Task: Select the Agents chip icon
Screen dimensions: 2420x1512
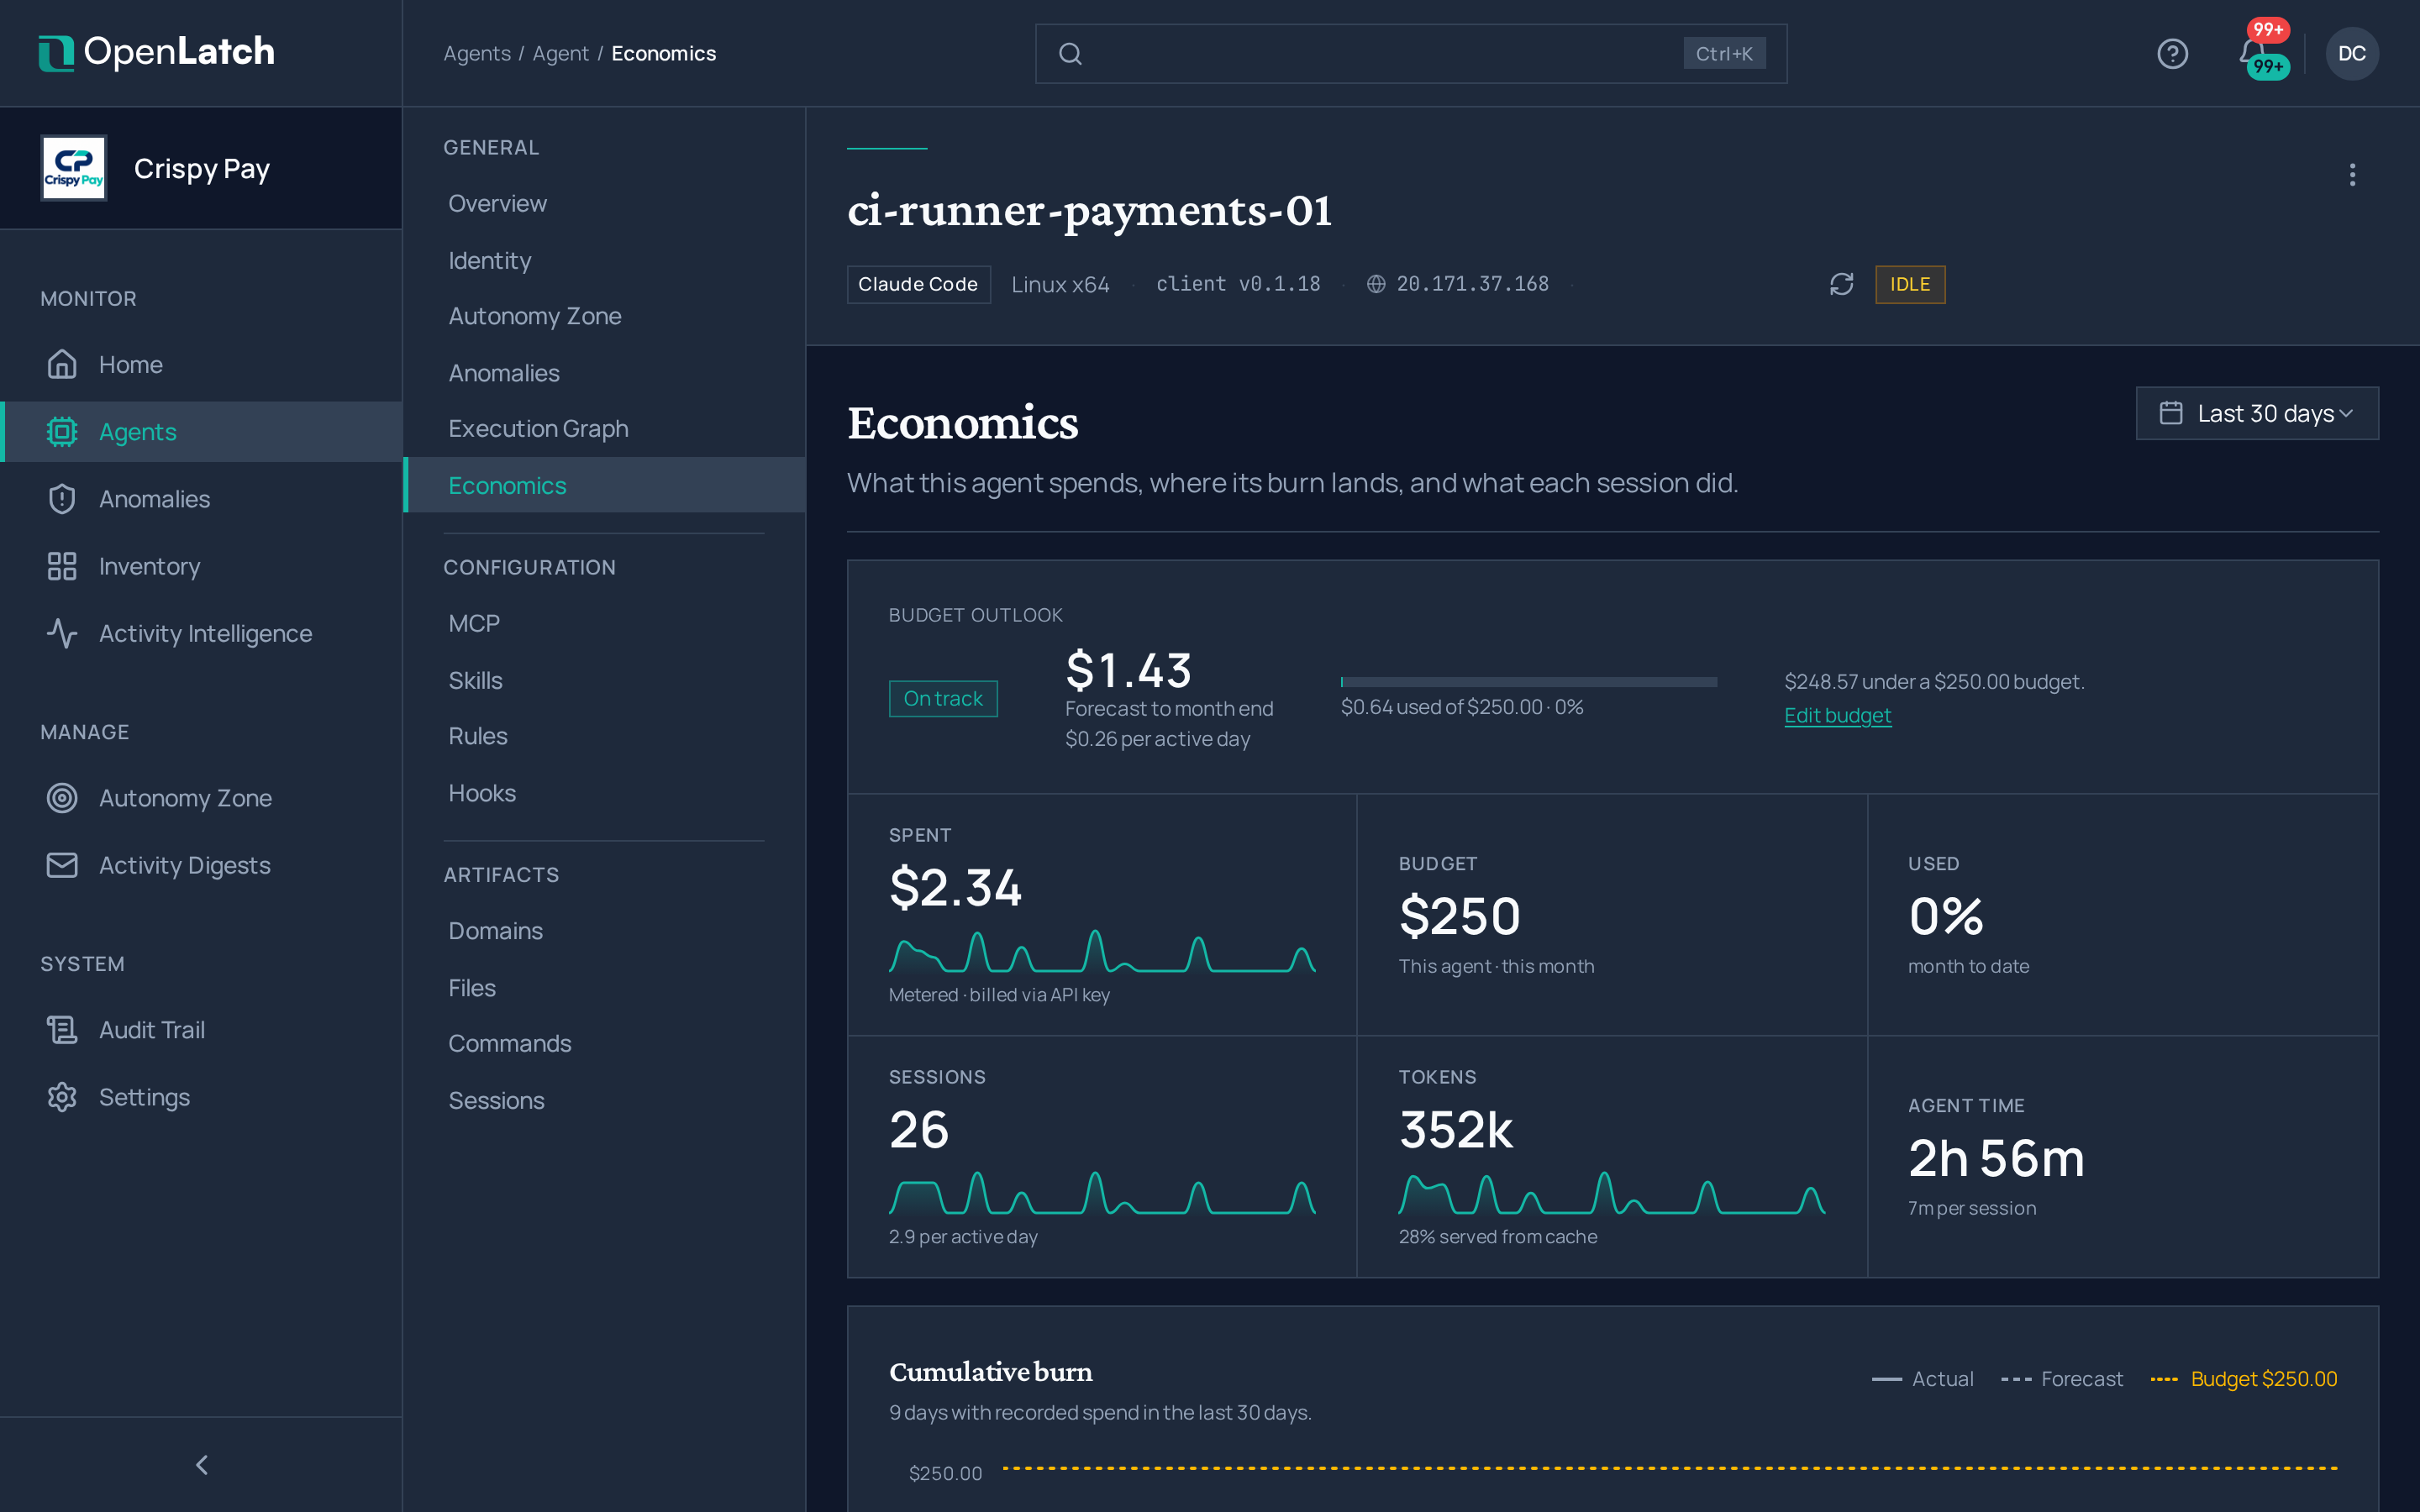Action: (62, 432)
